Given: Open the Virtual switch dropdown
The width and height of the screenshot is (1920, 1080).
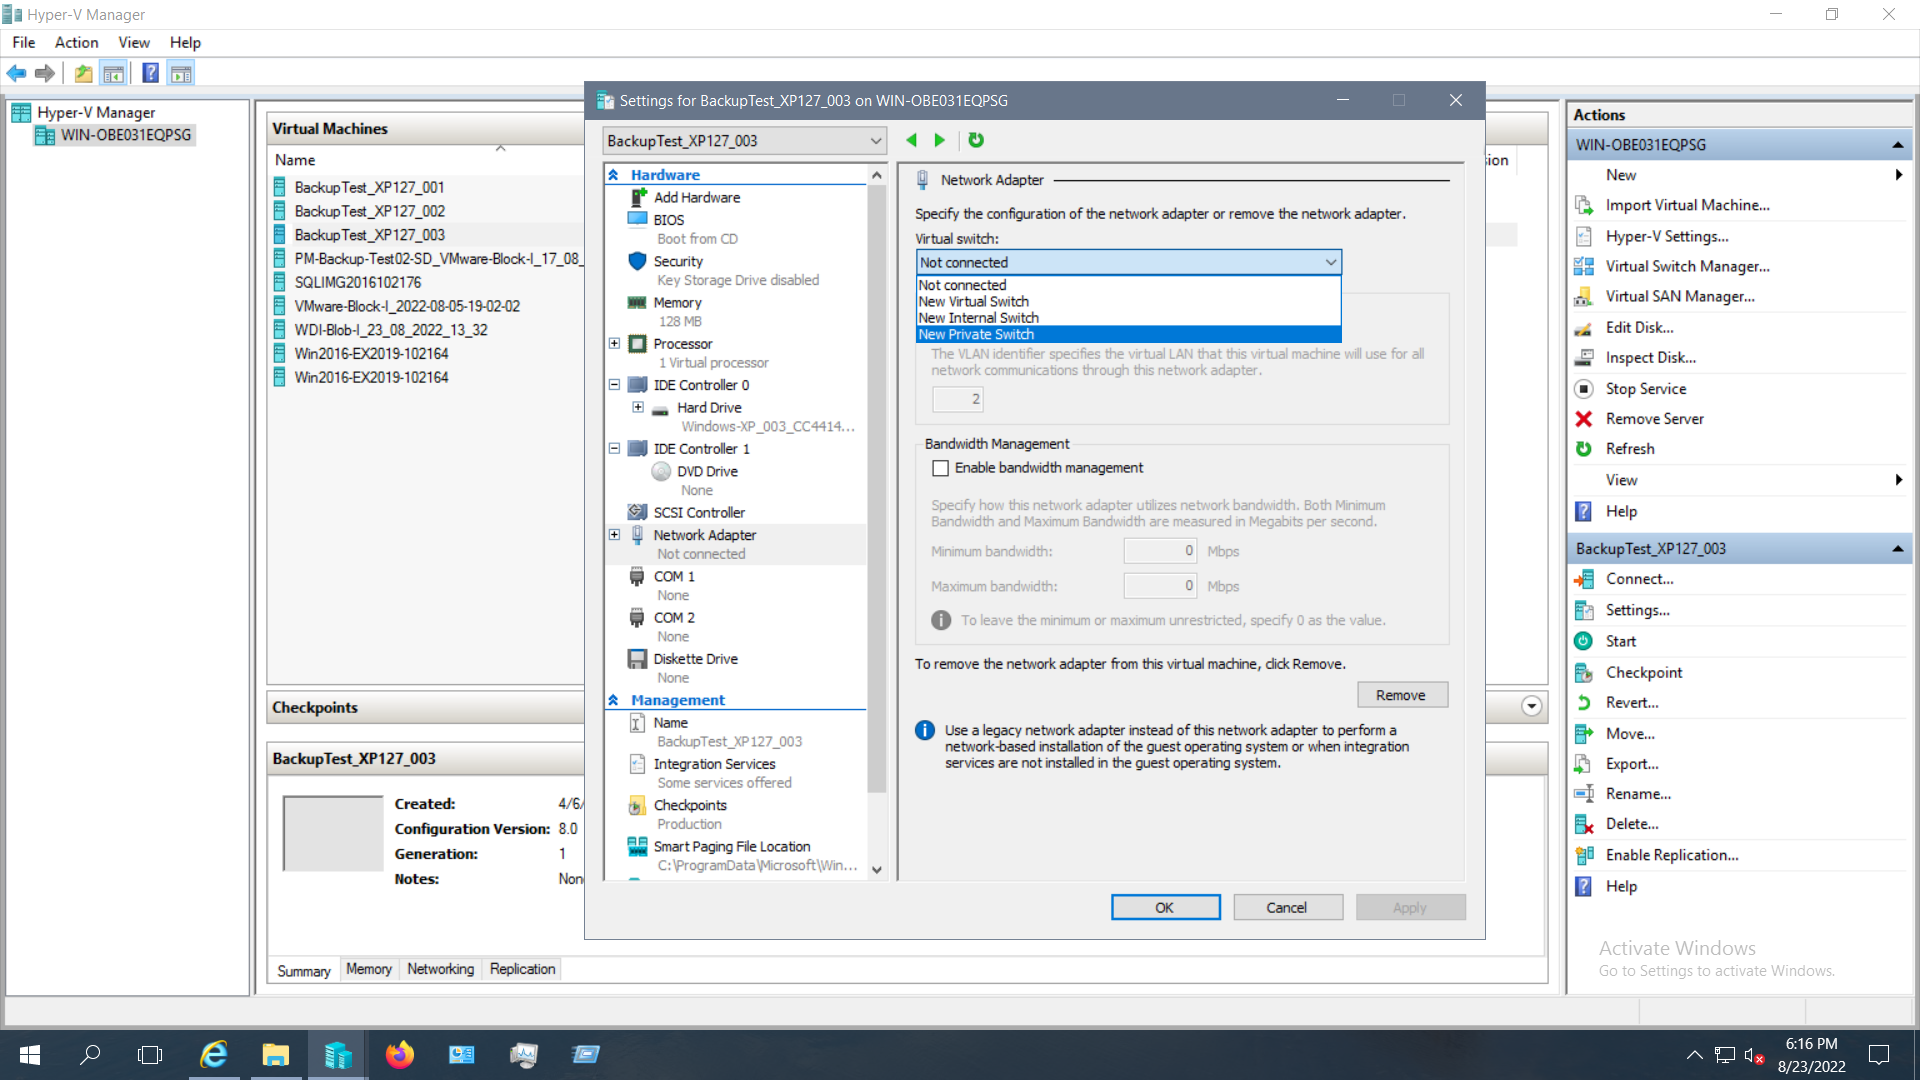Looking at the screenshot, I should coord(1128,262).
